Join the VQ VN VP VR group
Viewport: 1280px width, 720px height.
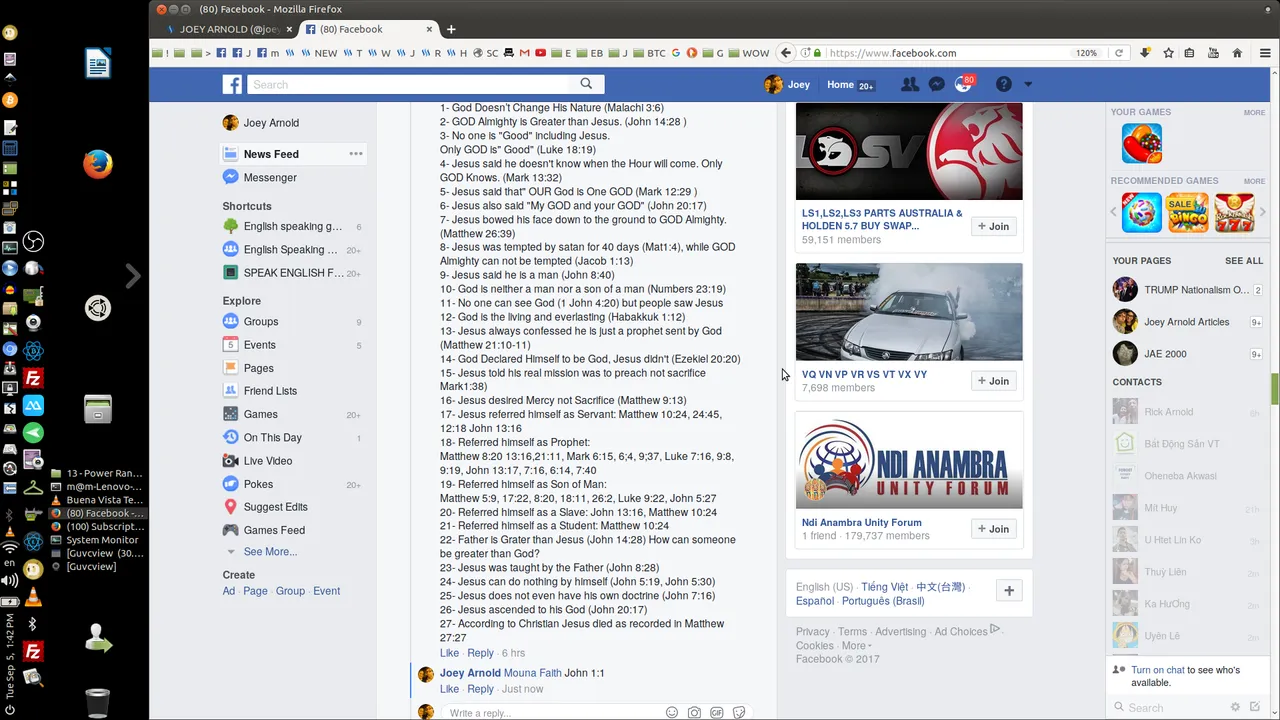tap(994, 381)
